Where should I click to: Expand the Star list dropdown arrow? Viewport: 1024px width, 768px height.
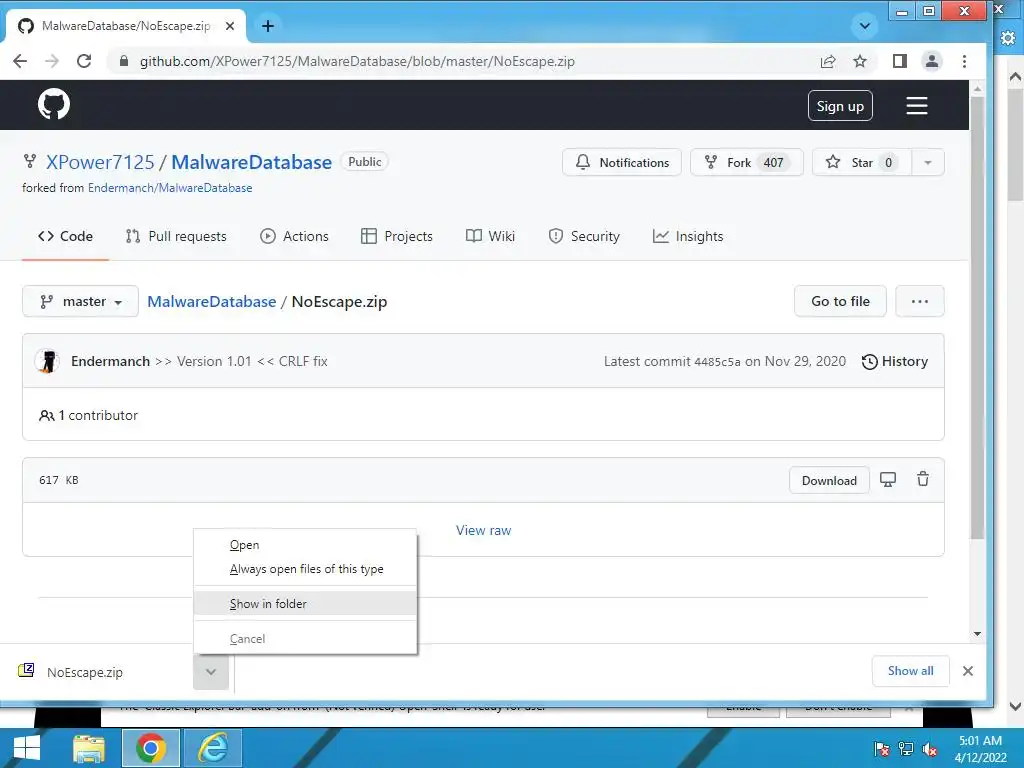point(927,163)
